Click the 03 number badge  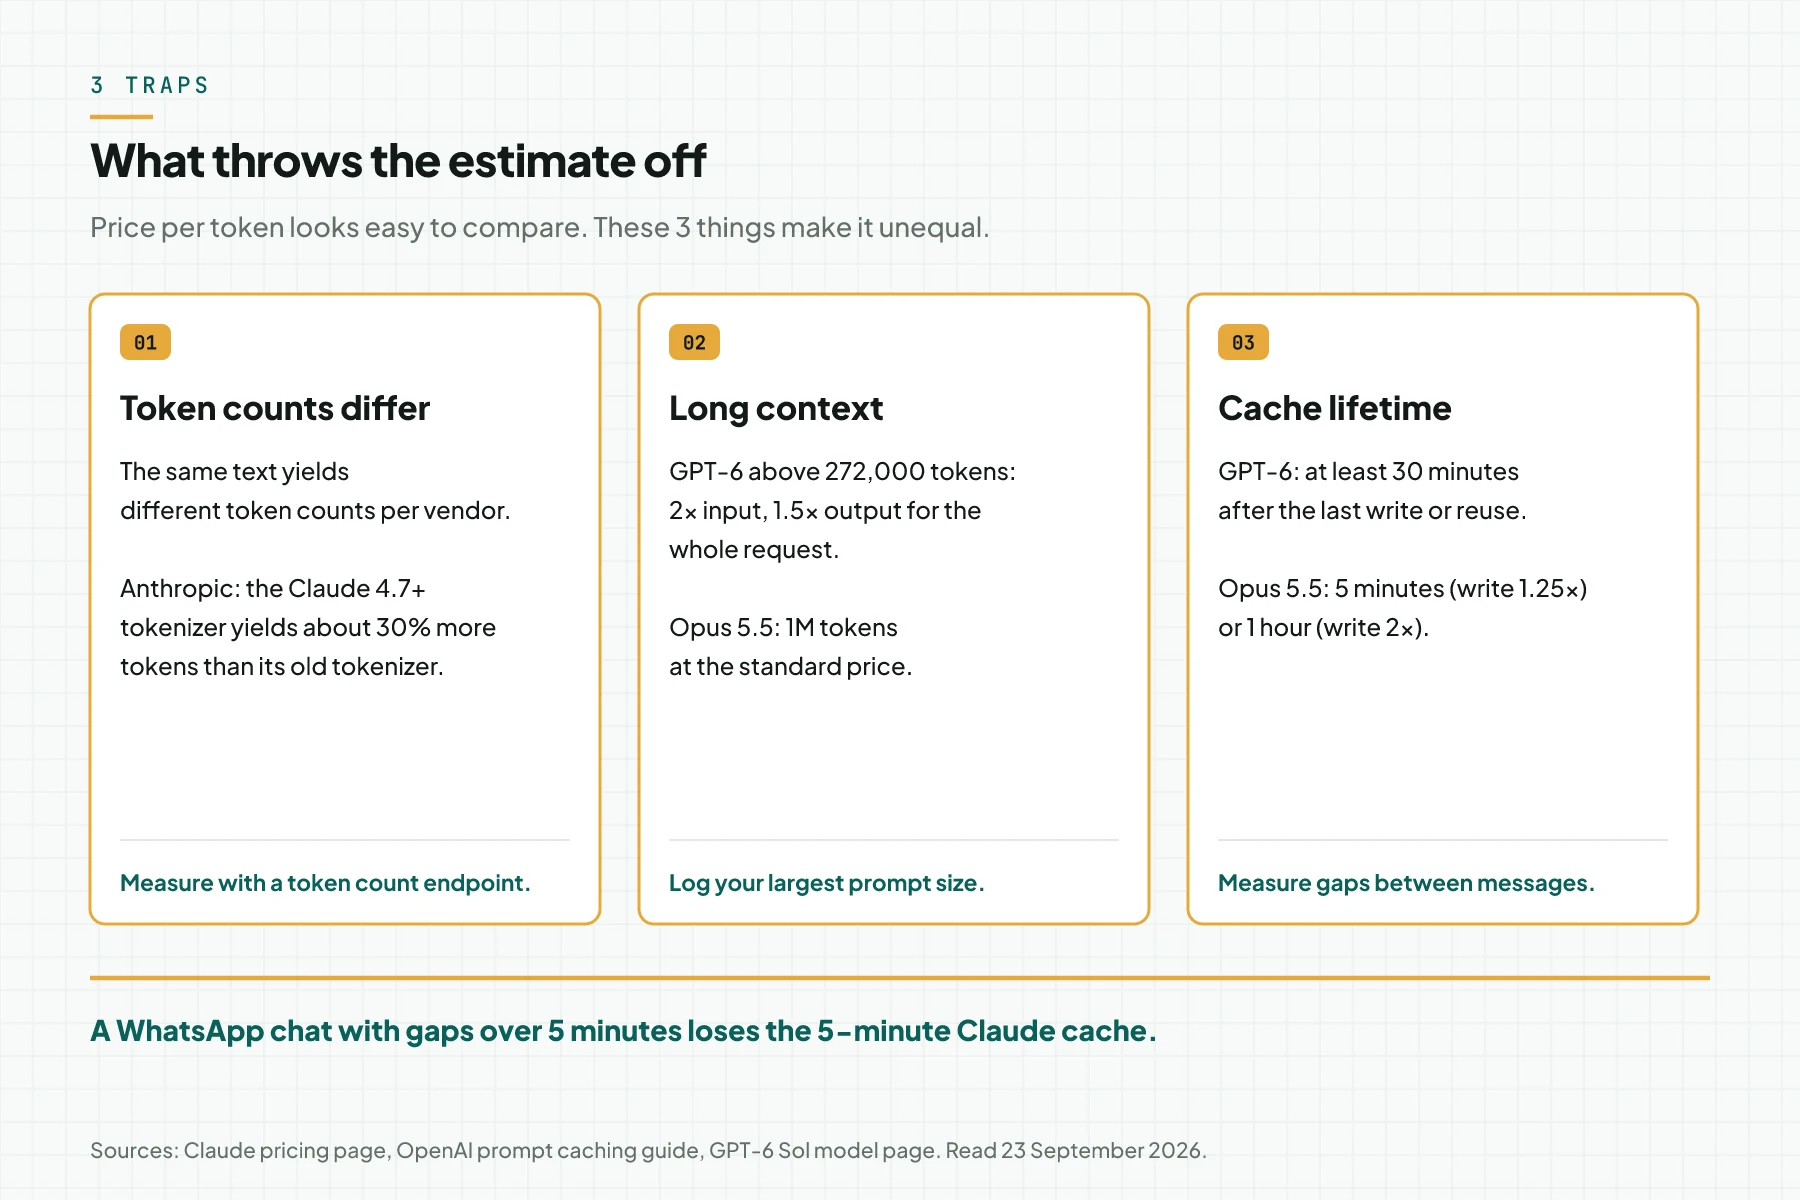pyautogui.click(x=1243, y=342)
